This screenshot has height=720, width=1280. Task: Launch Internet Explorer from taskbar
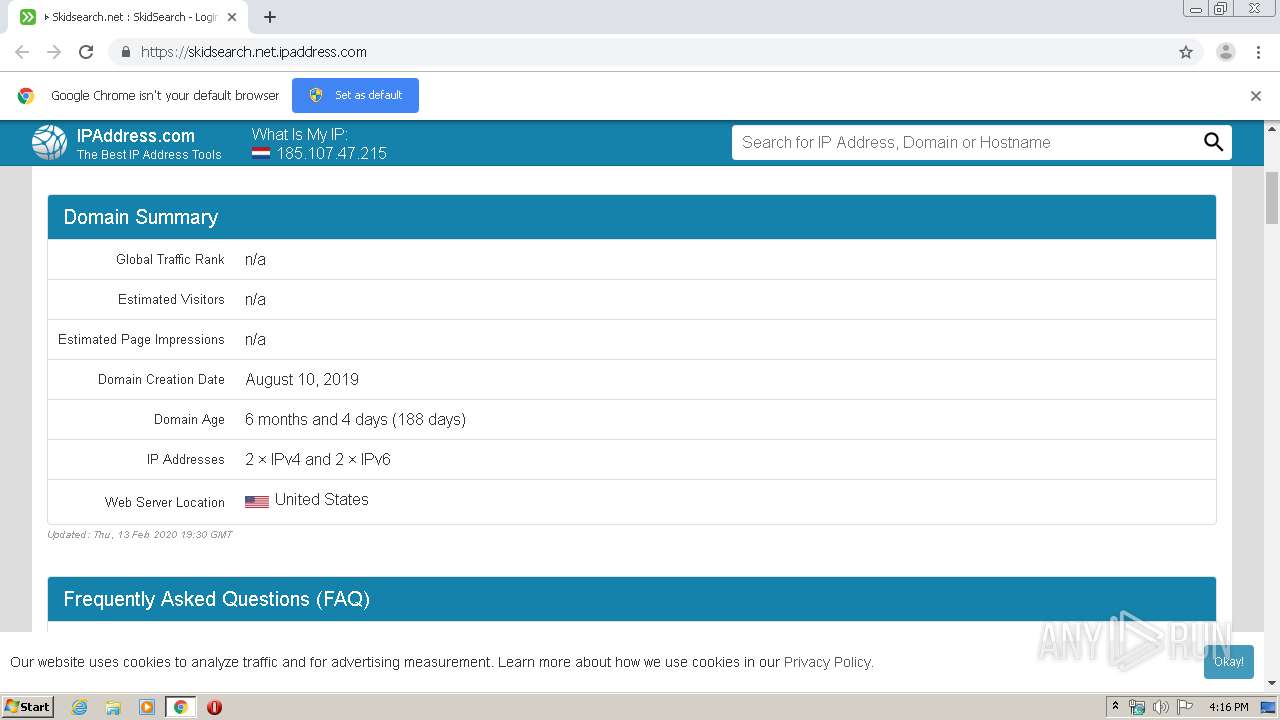coord(79,707)
